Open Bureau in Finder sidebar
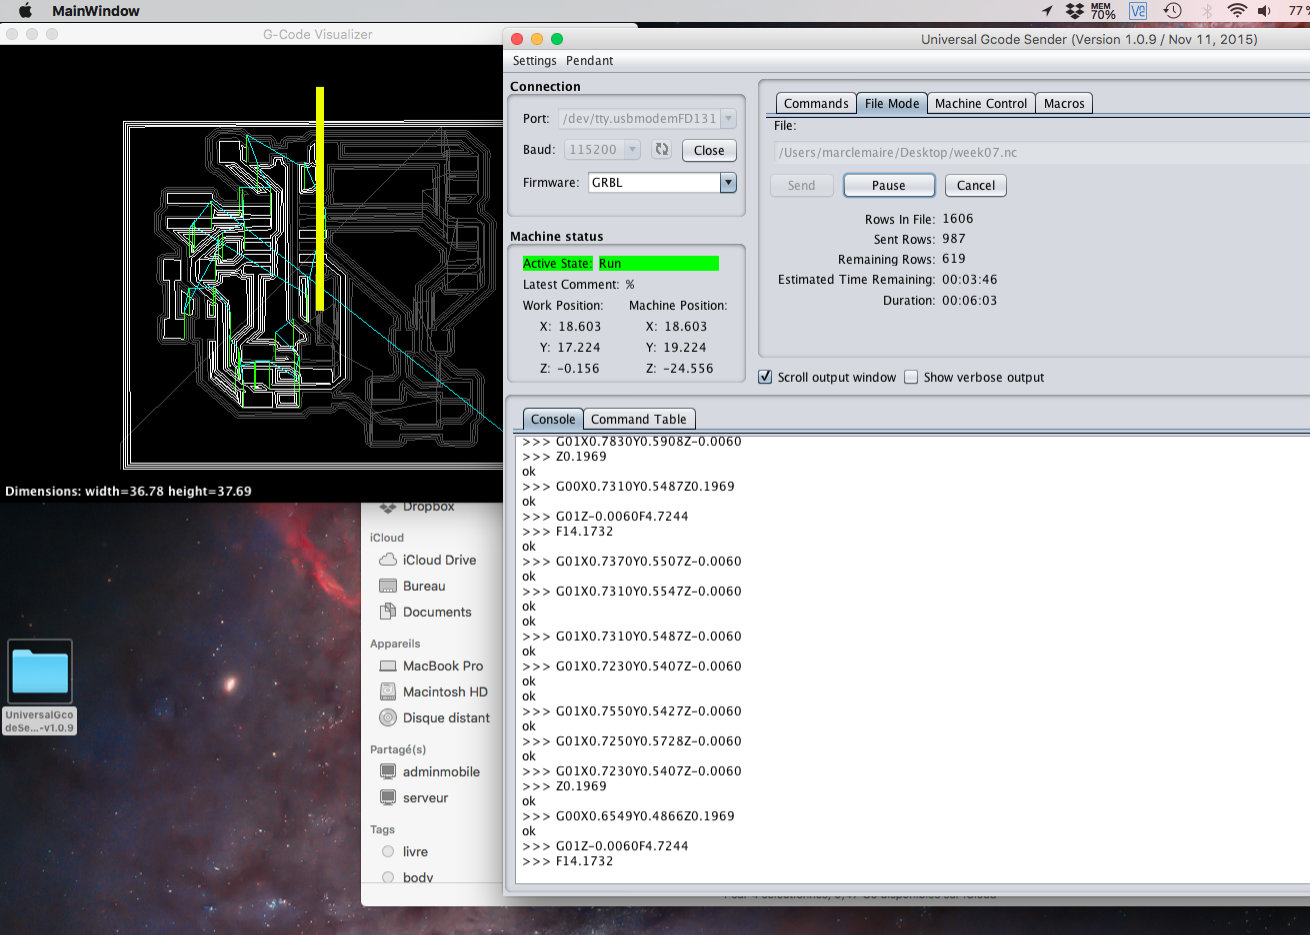This screenshot has height=935, width=1310. coord(412,586)
